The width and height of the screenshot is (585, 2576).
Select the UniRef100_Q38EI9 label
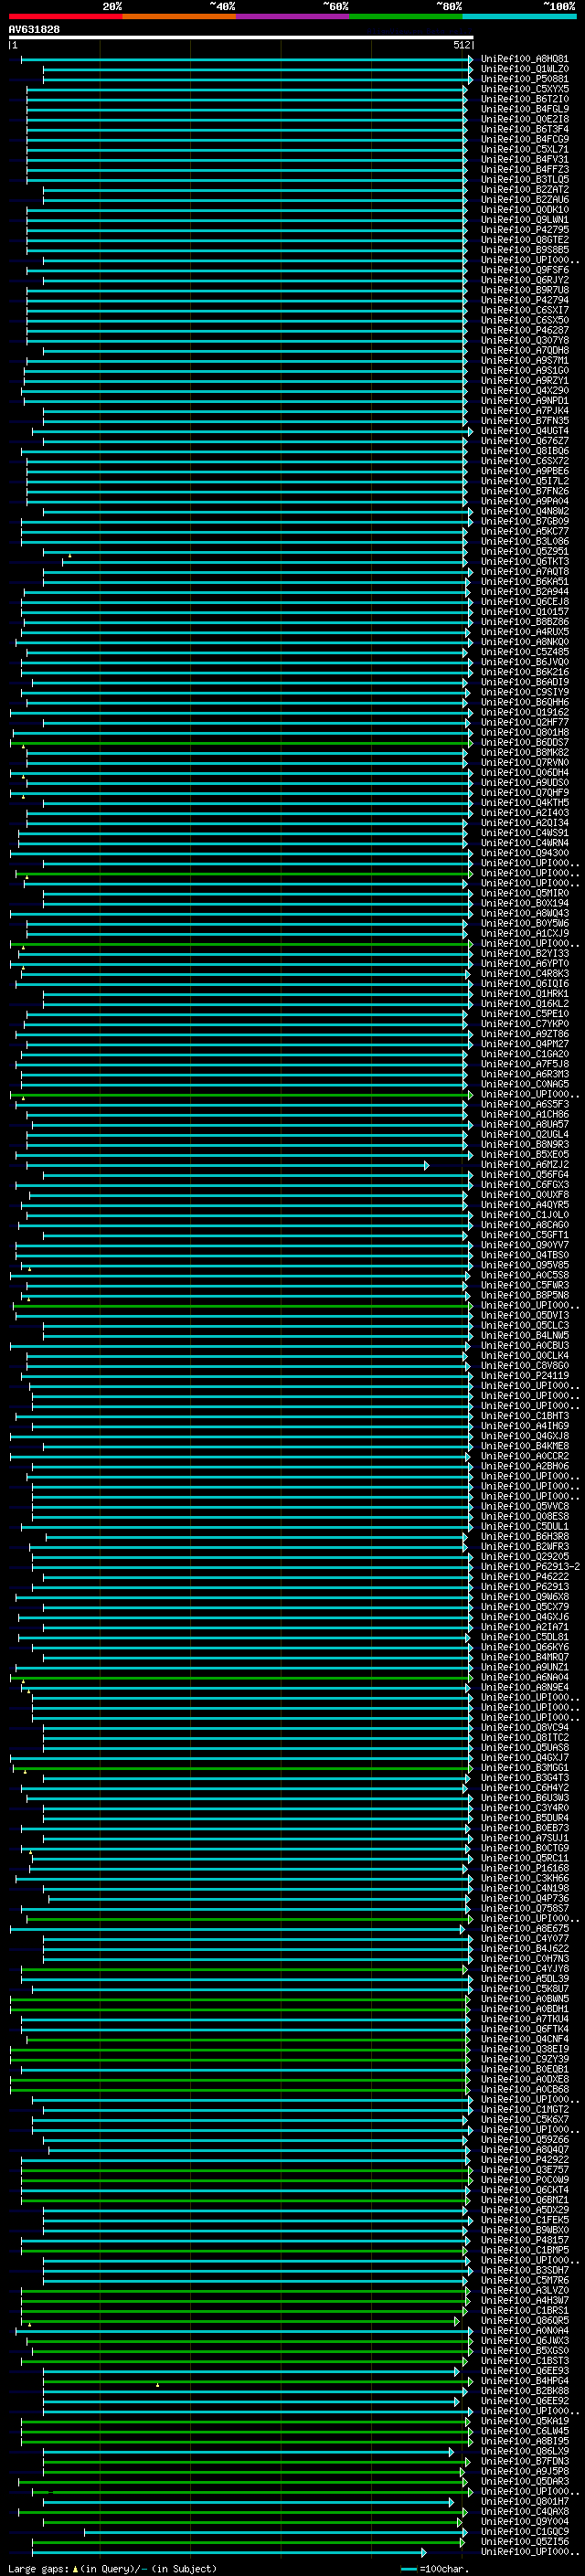tap(524, 2048)
